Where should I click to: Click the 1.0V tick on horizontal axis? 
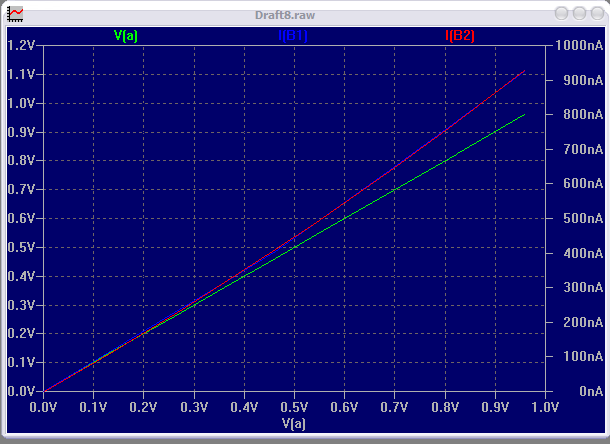click(x=544, y=408)
